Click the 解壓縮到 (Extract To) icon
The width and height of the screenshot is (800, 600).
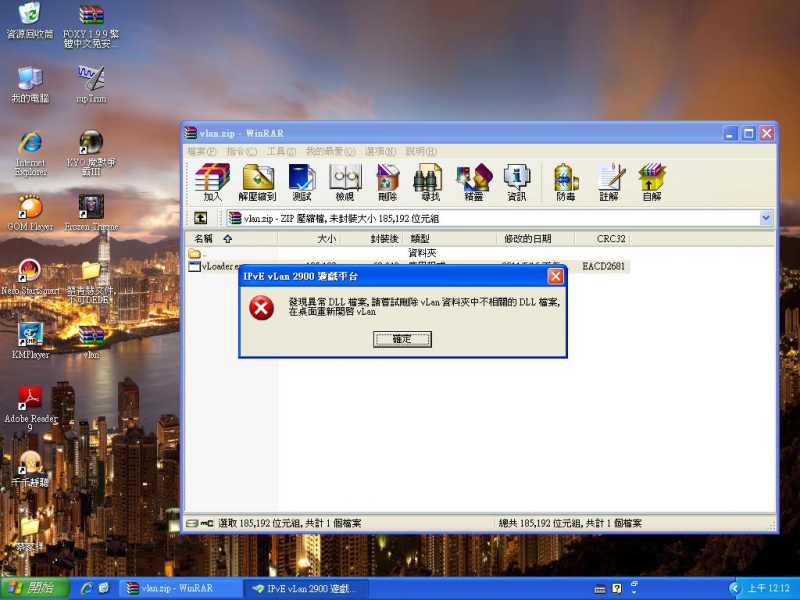pyautogui.click(x=258, y=180)
